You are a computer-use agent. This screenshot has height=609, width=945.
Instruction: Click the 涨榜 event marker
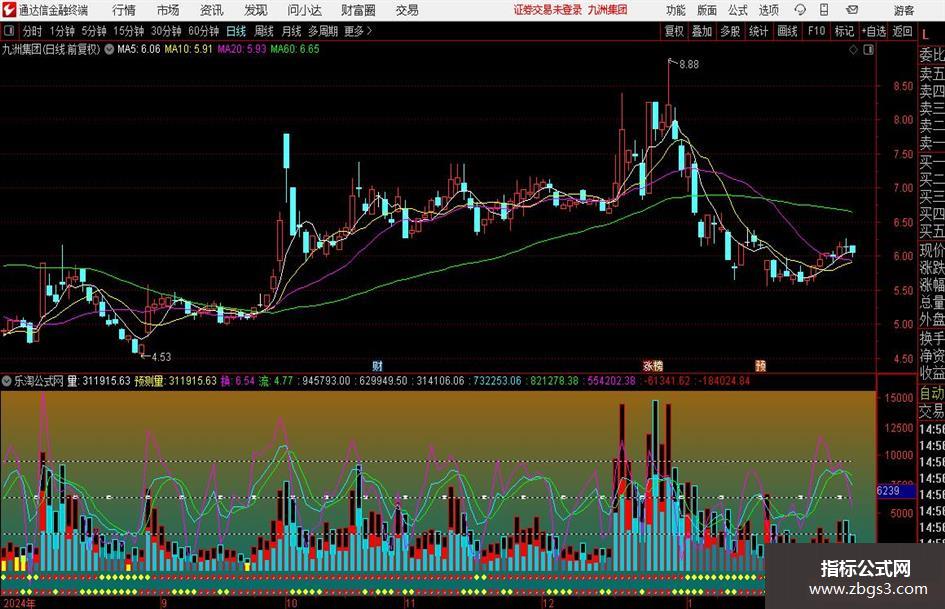(653, 366)
